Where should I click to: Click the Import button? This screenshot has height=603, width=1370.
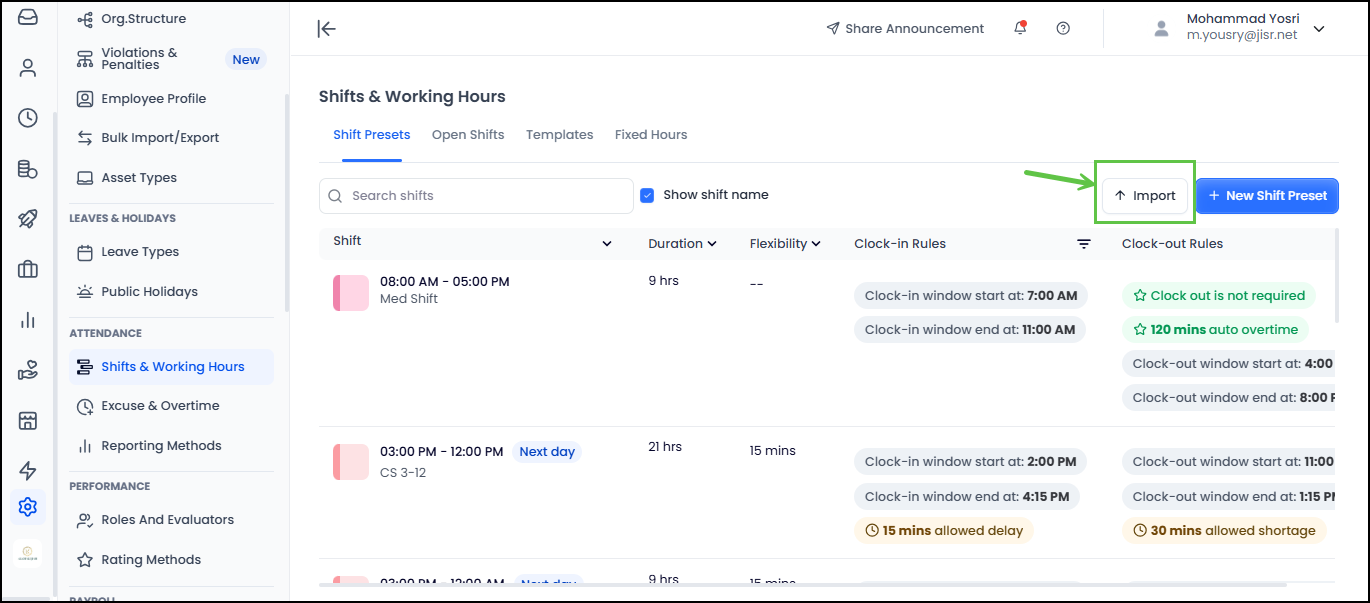1145,196
